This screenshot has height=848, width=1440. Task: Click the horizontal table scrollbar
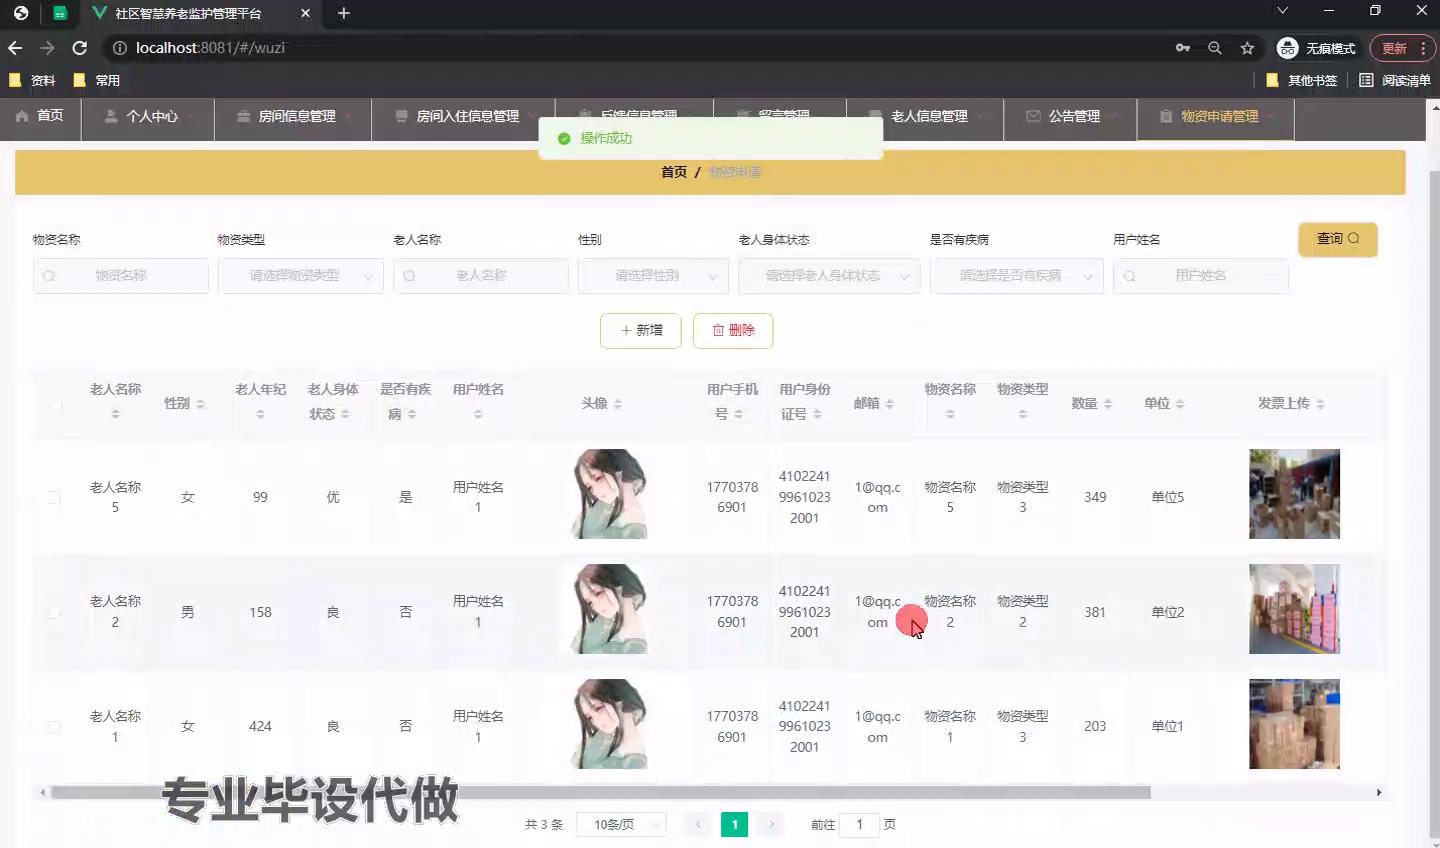[600, 793]
